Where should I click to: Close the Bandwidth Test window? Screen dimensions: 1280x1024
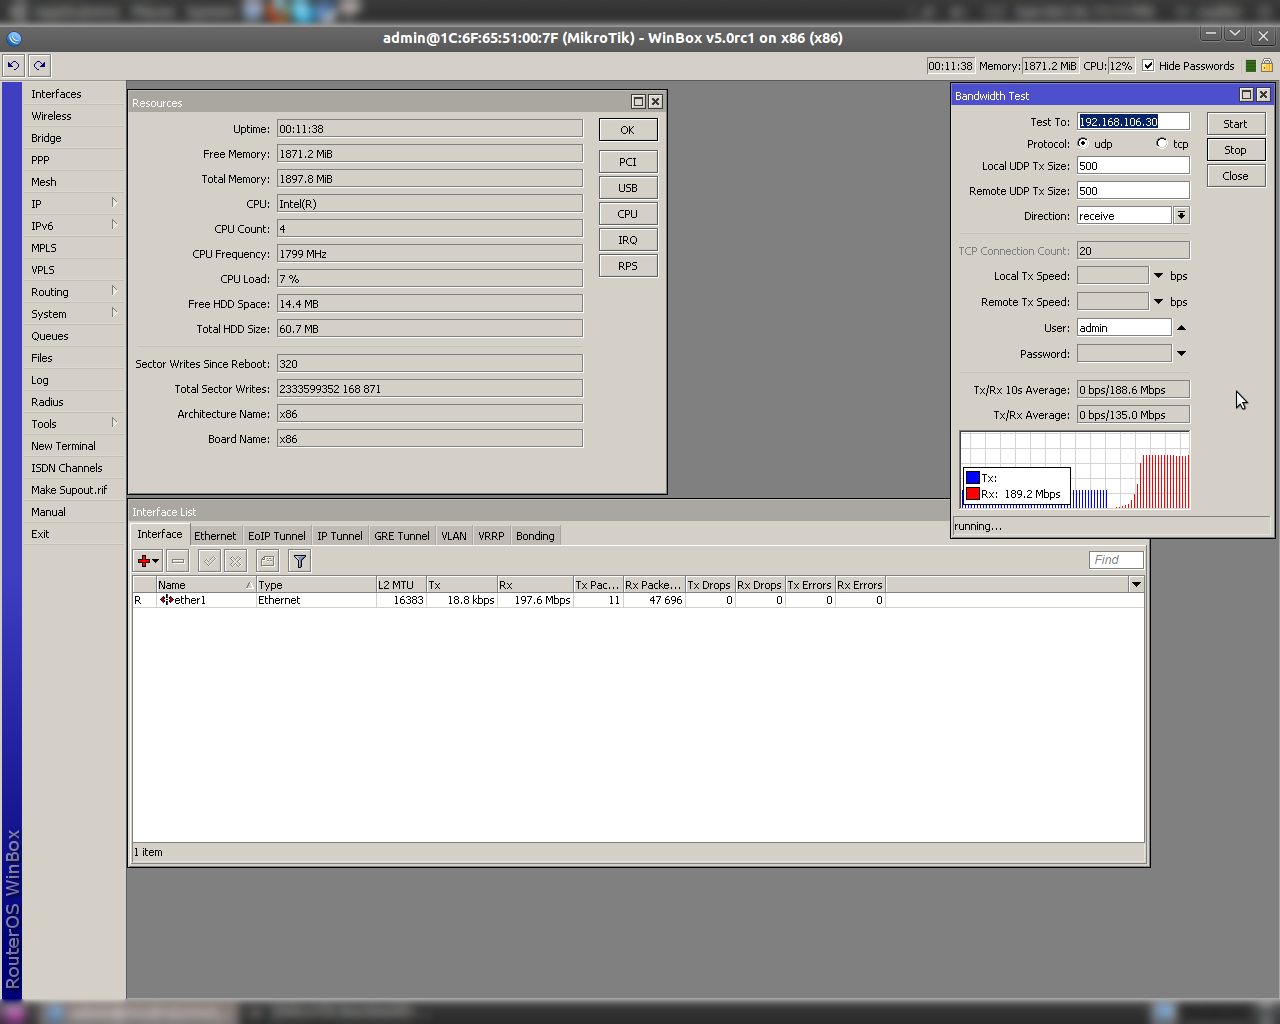point(1263,95)
